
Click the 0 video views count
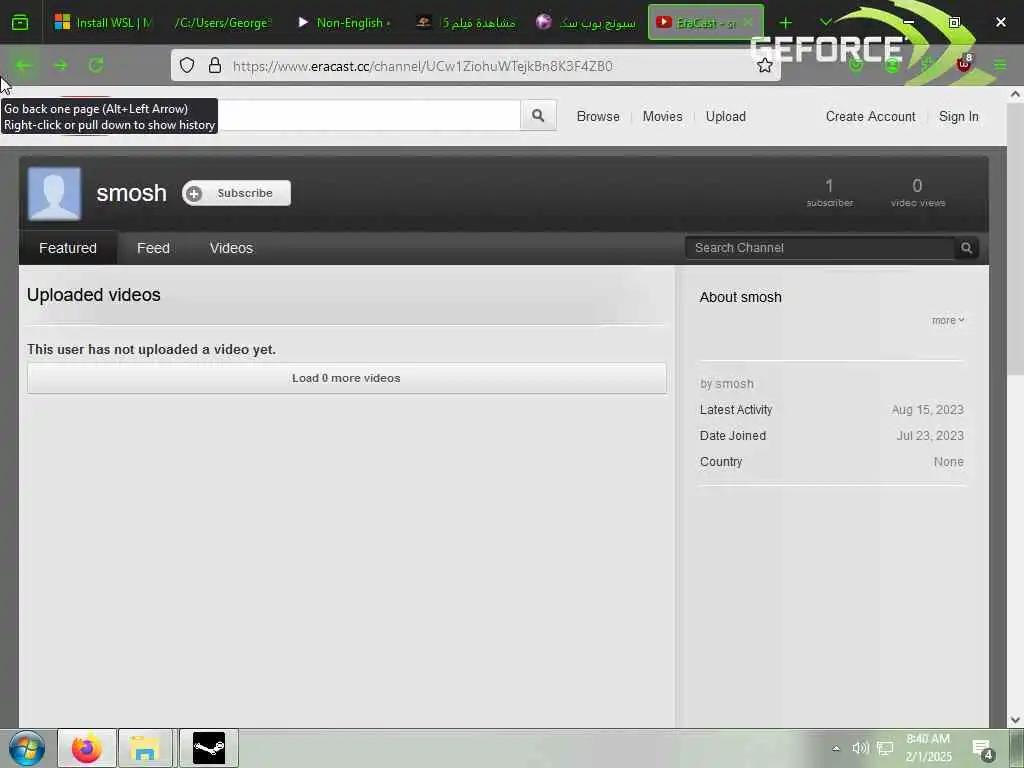[918, 193]
